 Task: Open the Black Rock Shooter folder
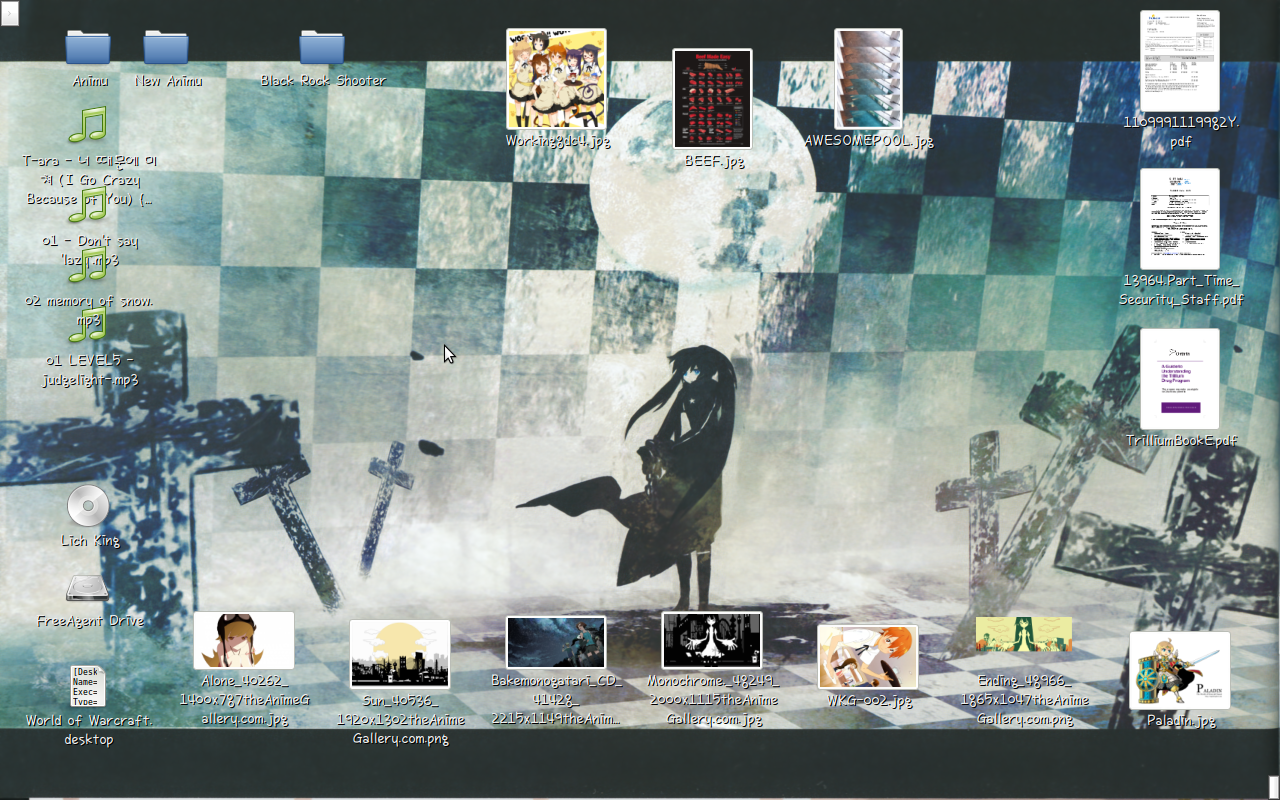point(322,48)
